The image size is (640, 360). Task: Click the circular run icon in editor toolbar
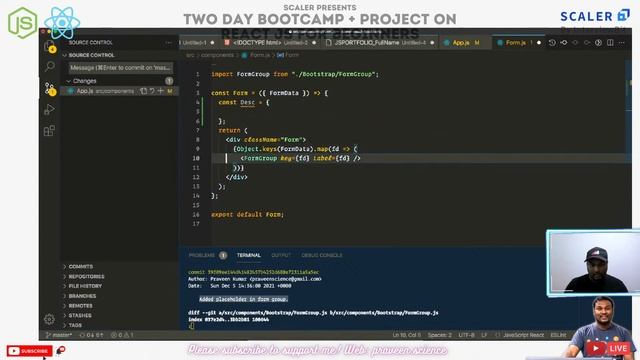tap(598, 42)
